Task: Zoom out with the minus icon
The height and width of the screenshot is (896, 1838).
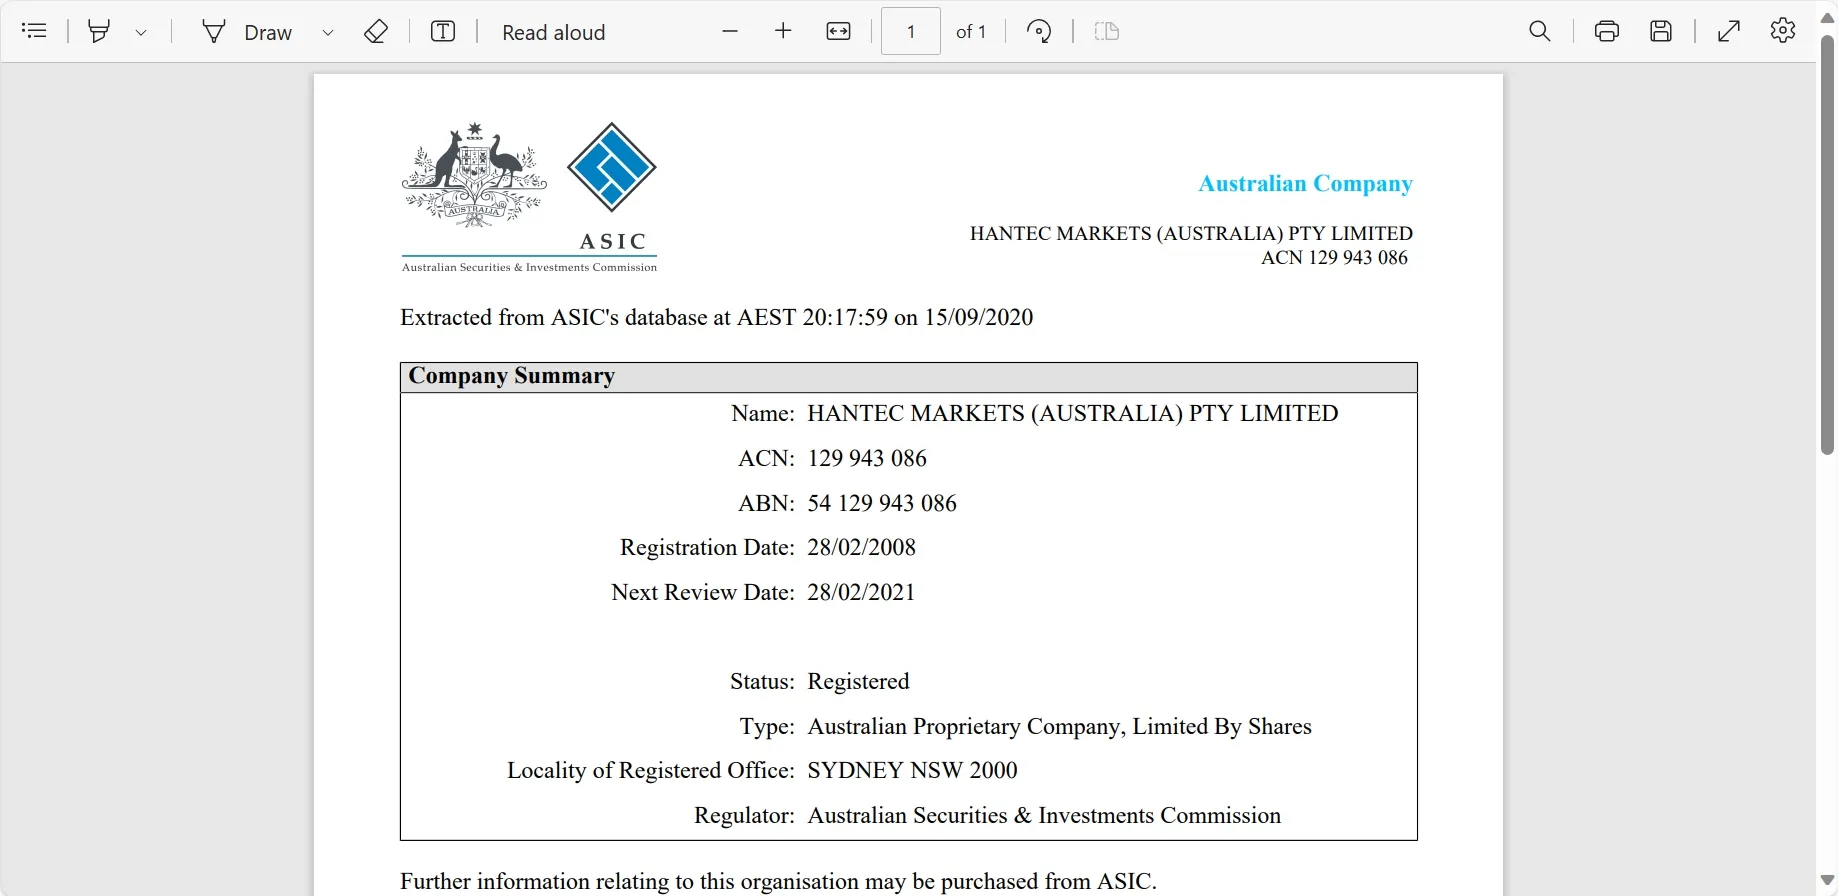Action: coord(730,31)
